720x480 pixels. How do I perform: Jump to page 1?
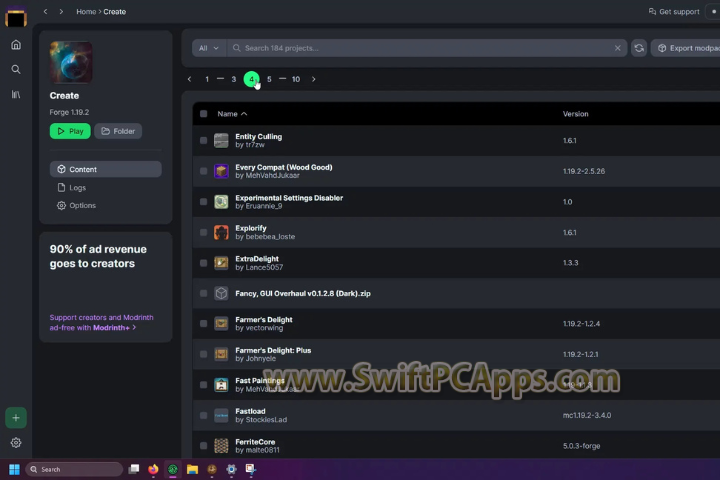(207, 79)
